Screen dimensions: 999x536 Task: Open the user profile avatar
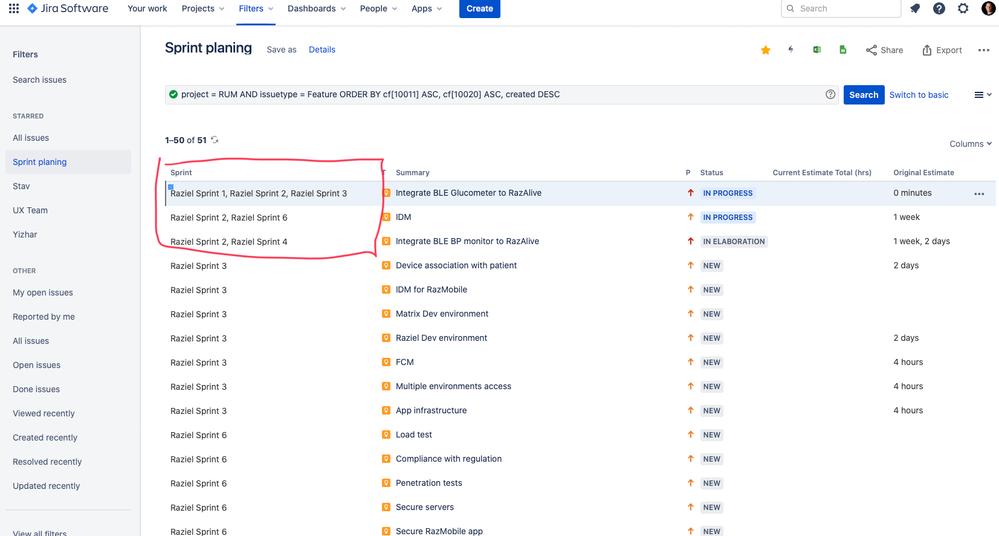(988, 8)
